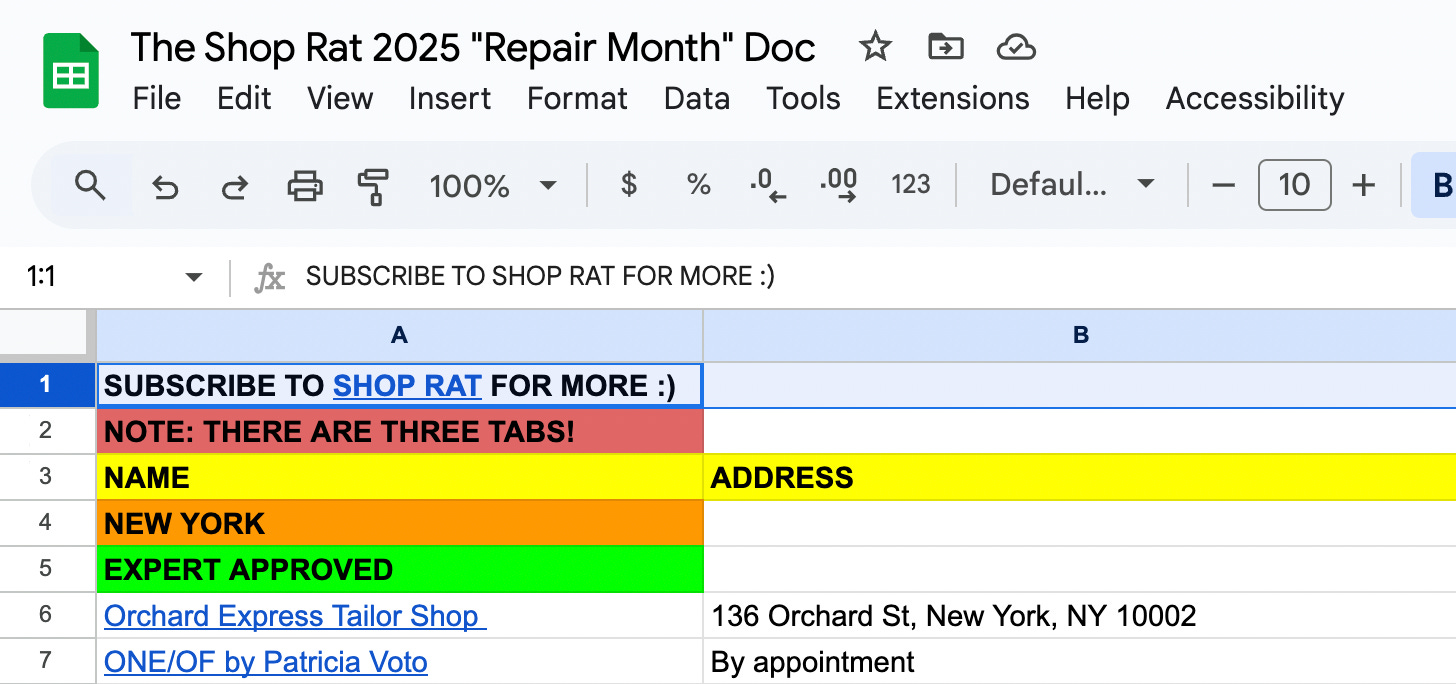Select the By appointment cell
1456x684 pixels.
(x=1080, y=661)
